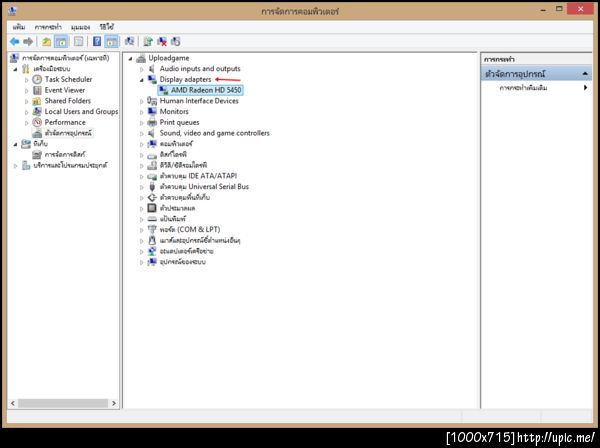Image resolution: width=600 pixels, height=448 pixels.
Task: Click the Processors (ตัวประมวลผล) chip icon
Action: click(152, 208)
